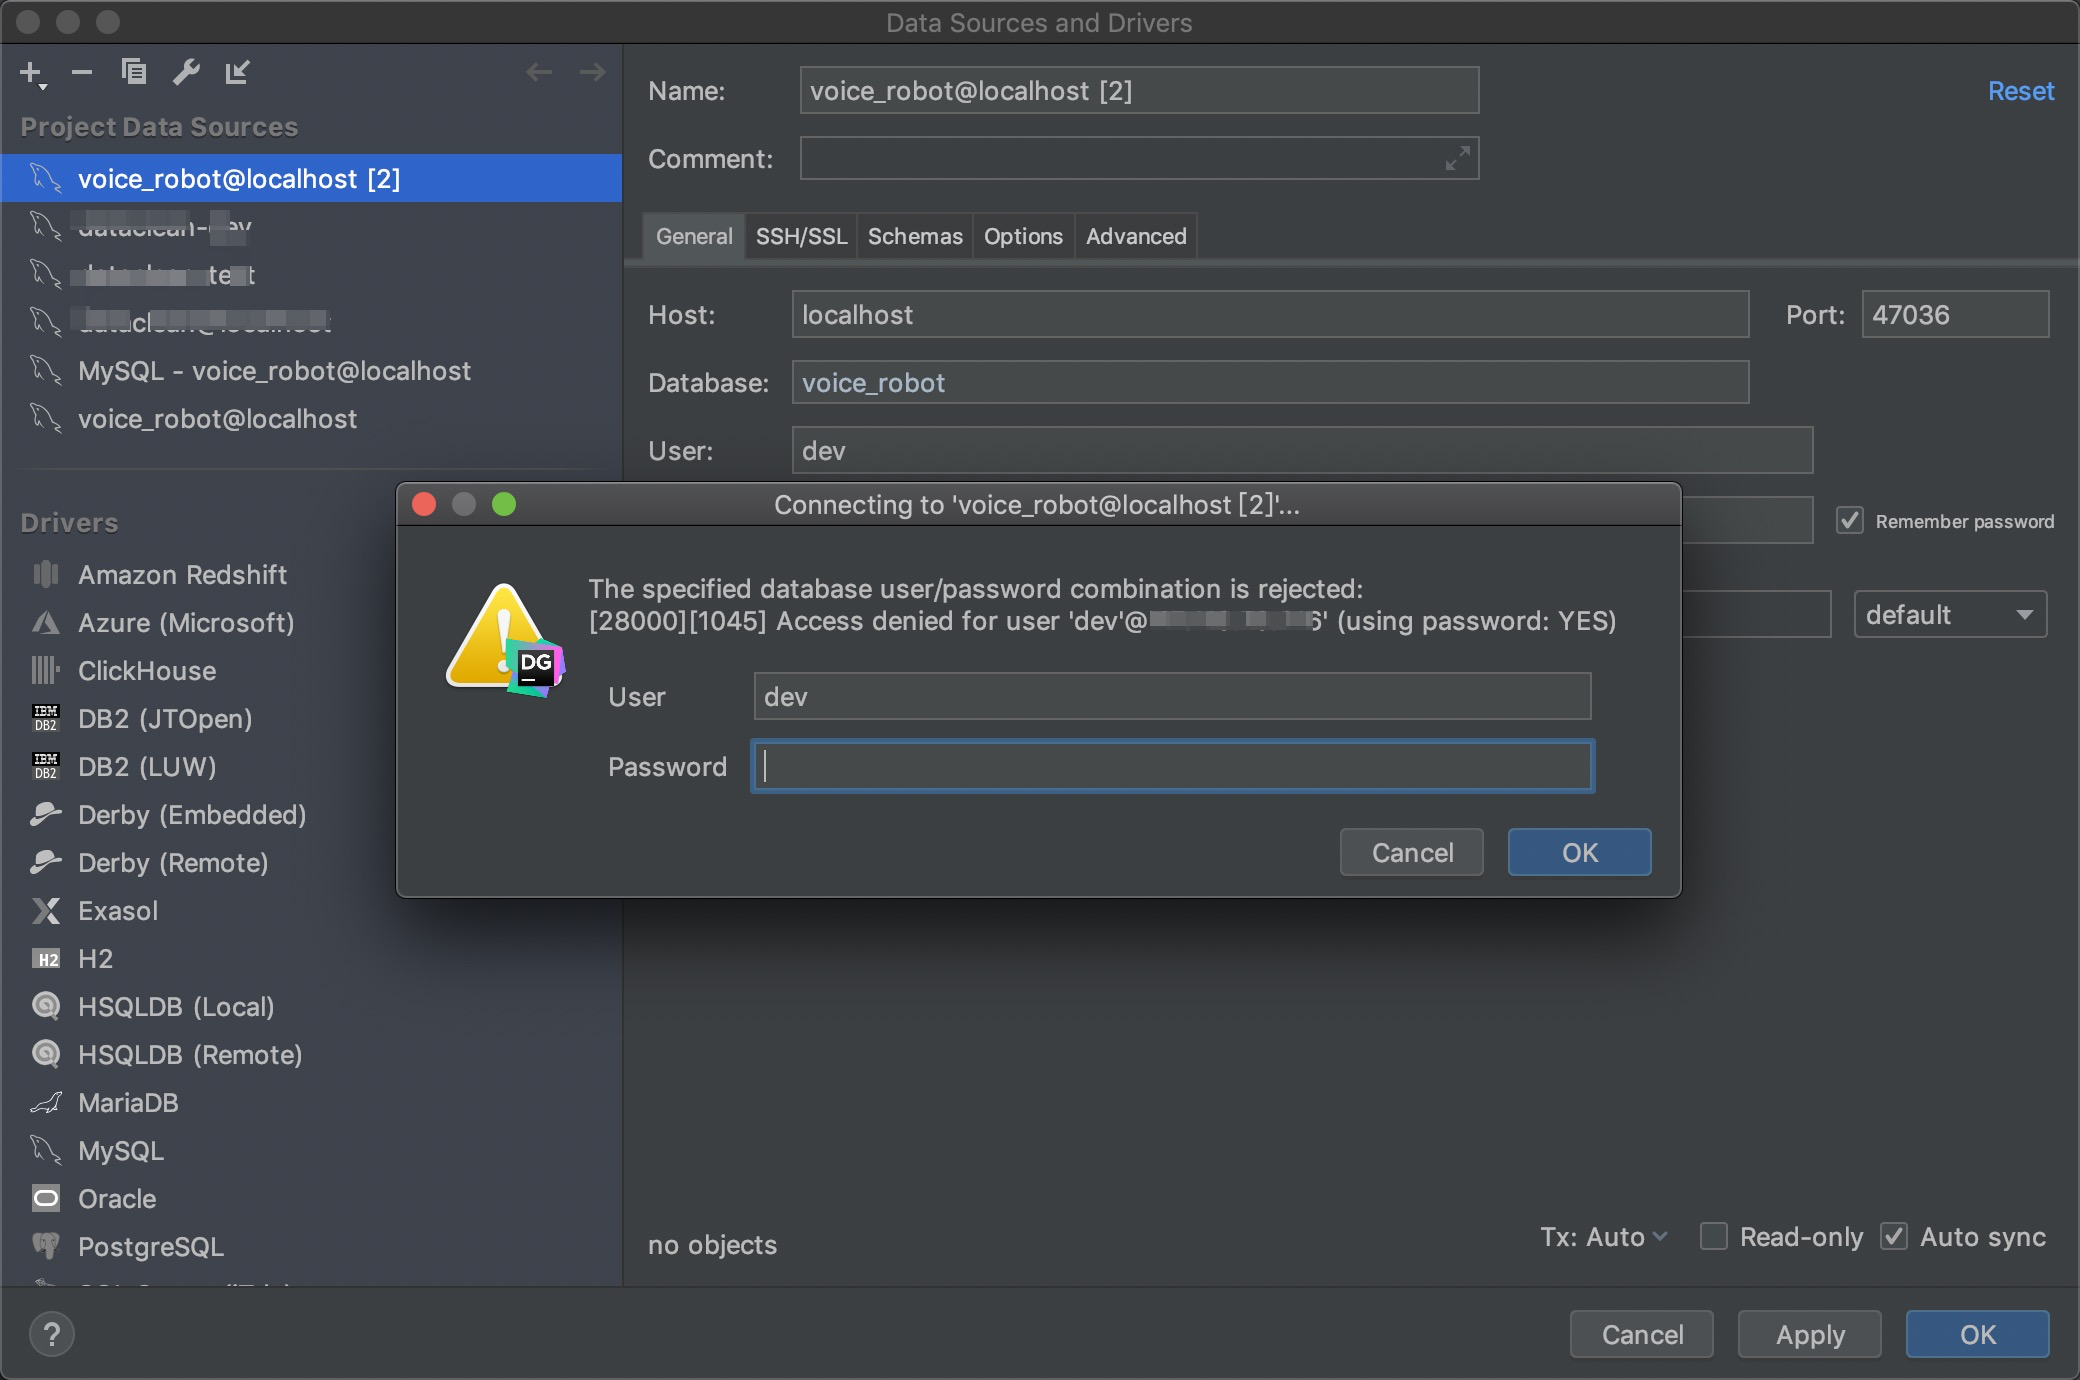2080x1380 pixels.
Task: Enable Read-only mode
Action: 1714,1237
